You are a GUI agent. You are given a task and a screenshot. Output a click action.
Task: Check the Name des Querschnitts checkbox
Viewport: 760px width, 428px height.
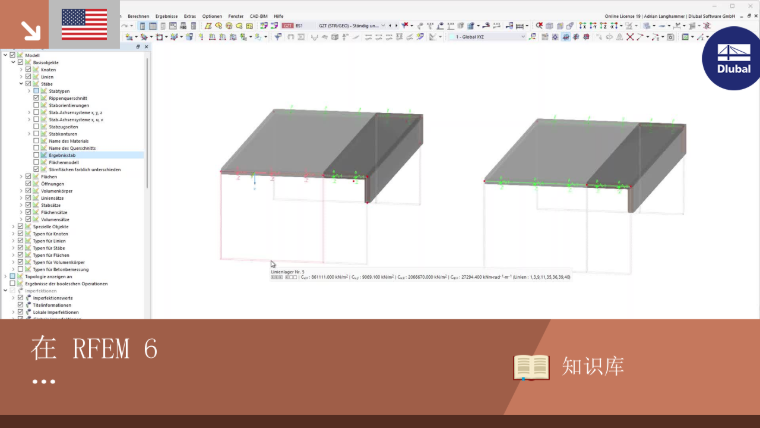click(36, 148)
